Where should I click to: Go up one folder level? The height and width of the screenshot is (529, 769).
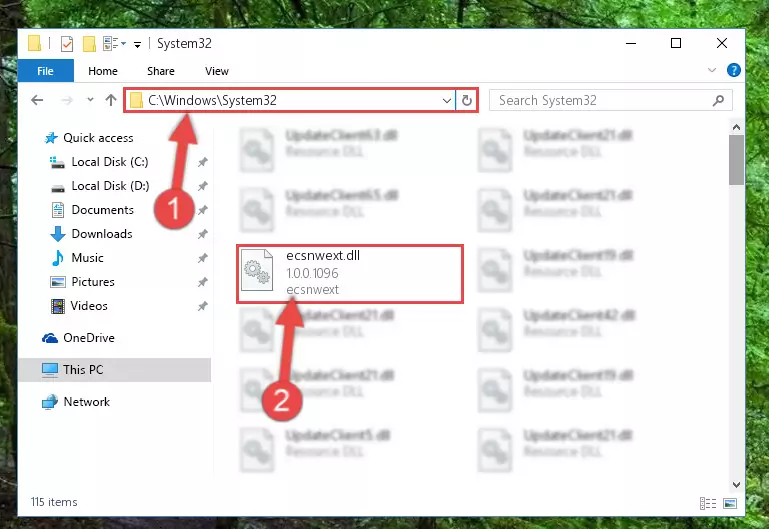point(111,100)
